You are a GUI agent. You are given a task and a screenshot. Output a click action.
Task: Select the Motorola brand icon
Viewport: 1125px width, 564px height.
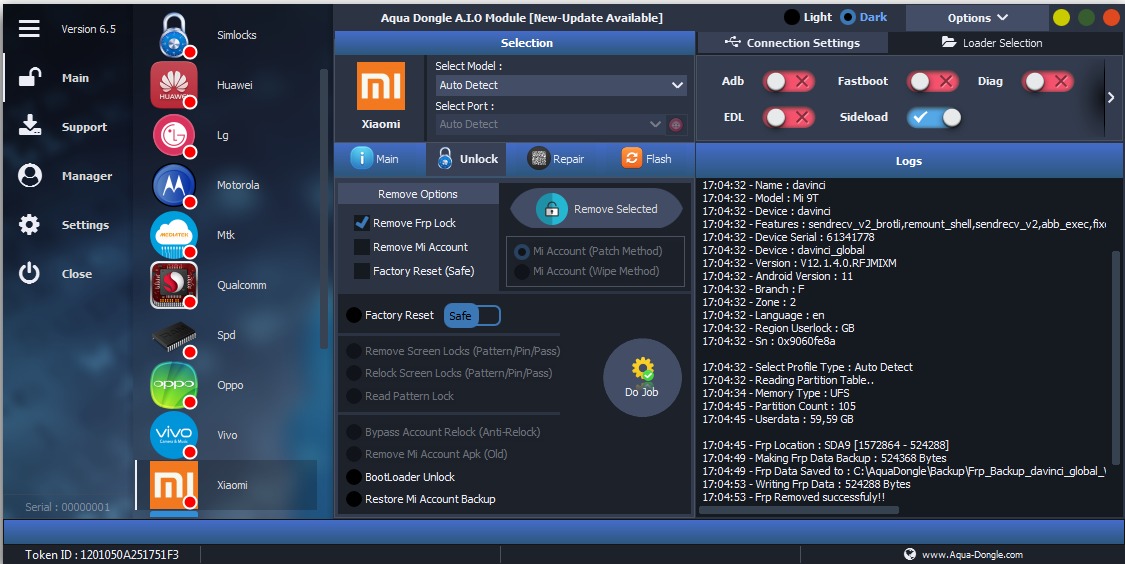[174, 185]
